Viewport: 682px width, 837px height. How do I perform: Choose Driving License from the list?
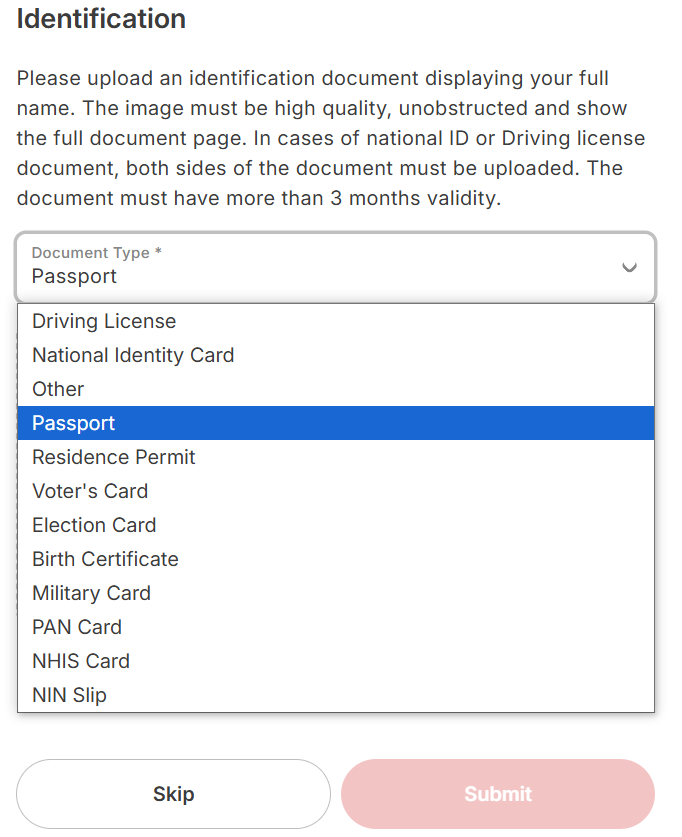point(104,321)
